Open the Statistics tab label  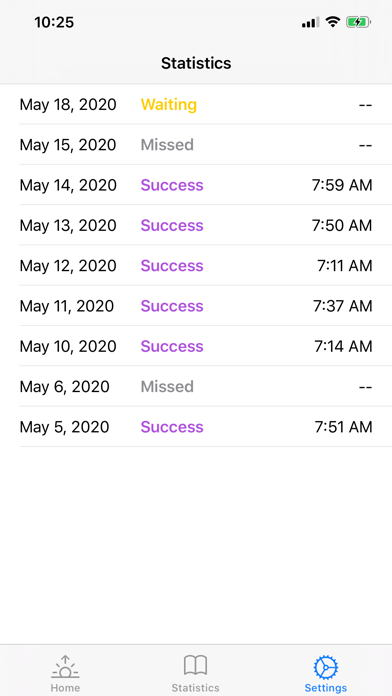[195, 688]
